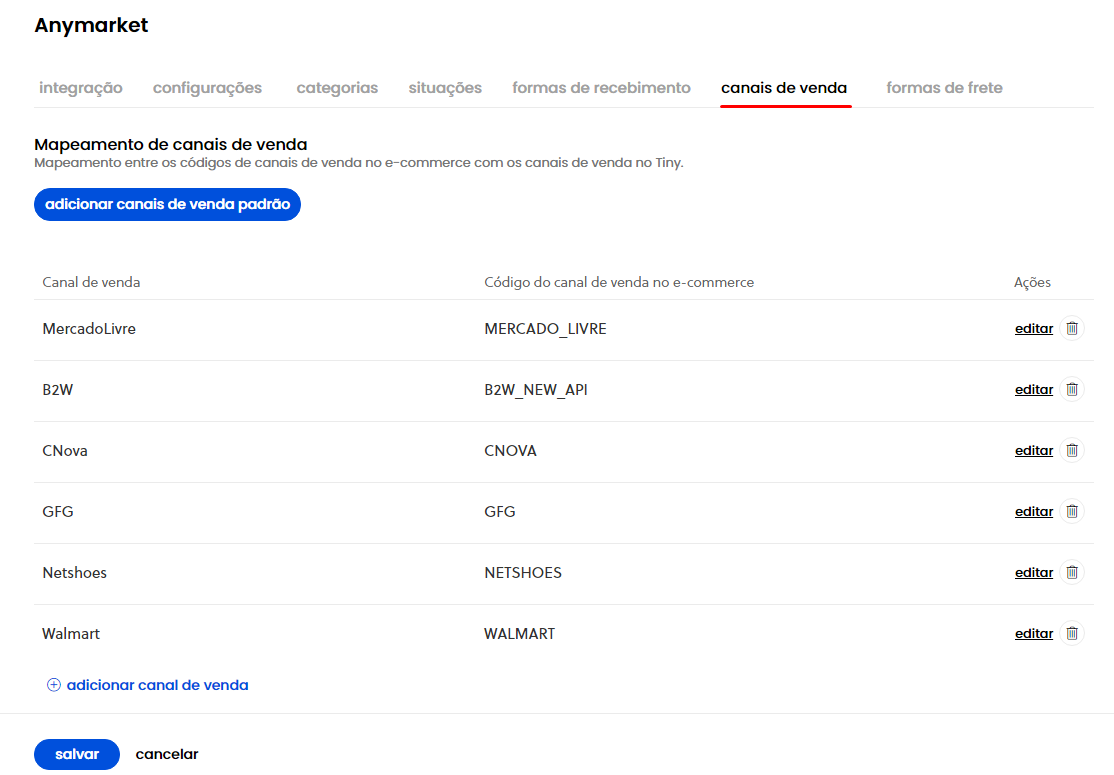The image size is (1114, 775).
Task: Click the B2W_NEW_API code cell
Action: 536,390
